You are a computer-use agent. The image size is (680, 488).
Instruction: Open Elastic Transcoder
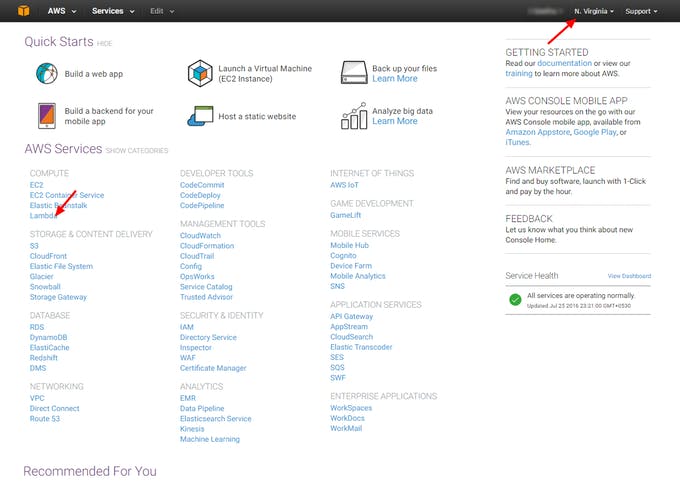361,347
